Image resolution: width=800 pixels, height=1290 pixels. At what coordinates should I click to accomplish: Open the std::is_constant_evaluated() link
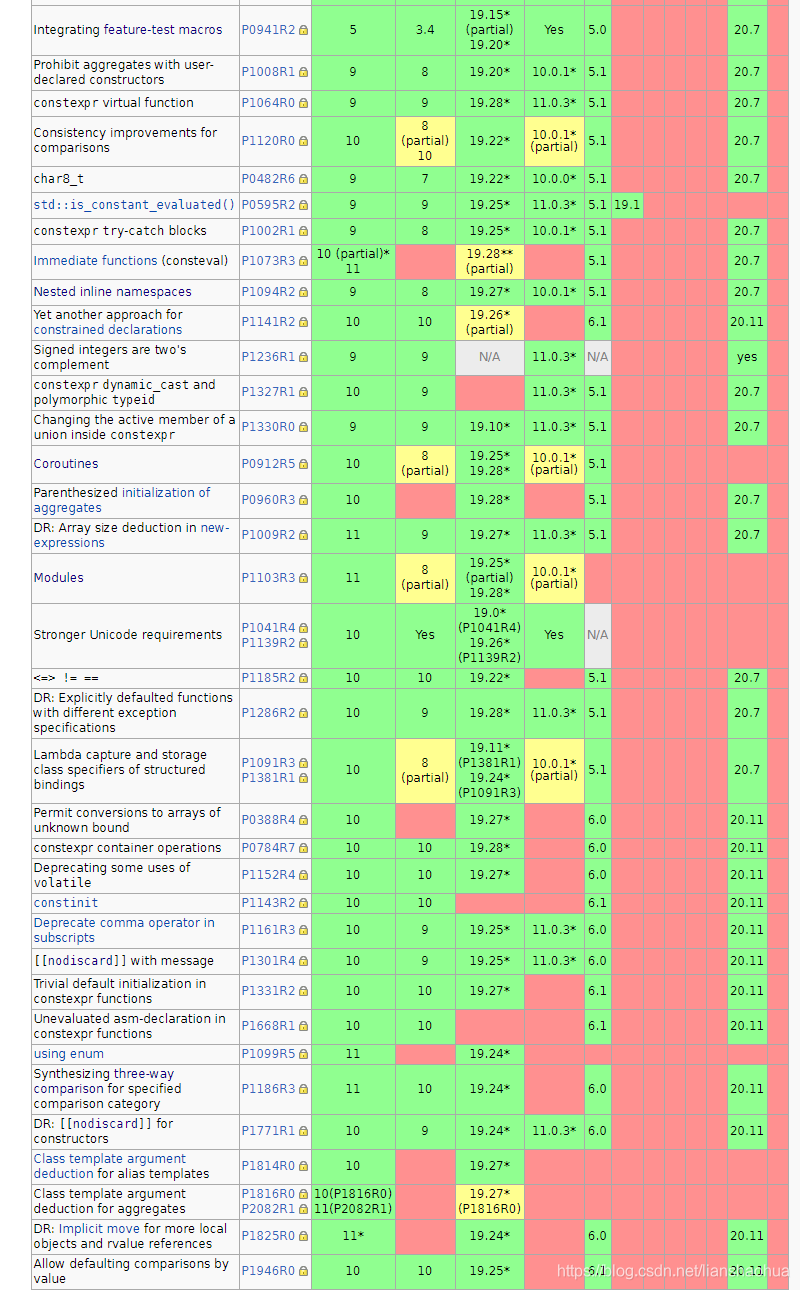(134, 205)
